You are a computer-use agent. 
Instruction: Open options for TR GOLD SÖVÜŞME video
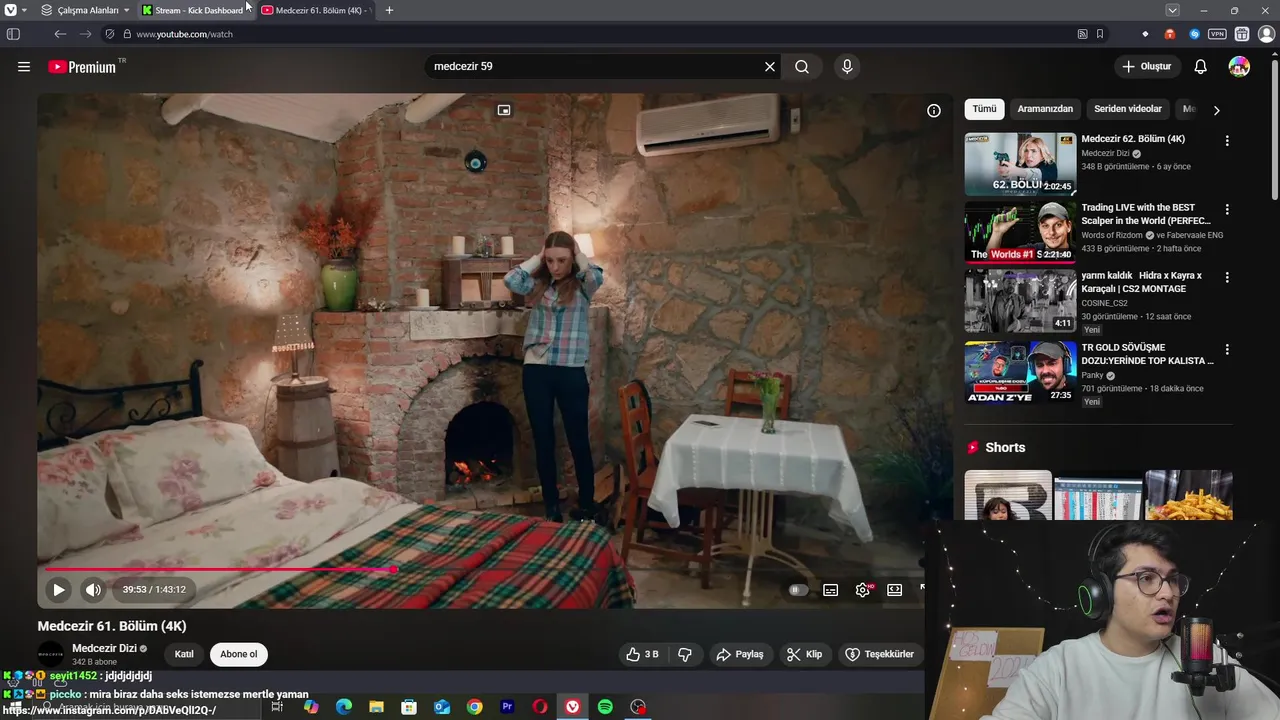(1227, 349)
